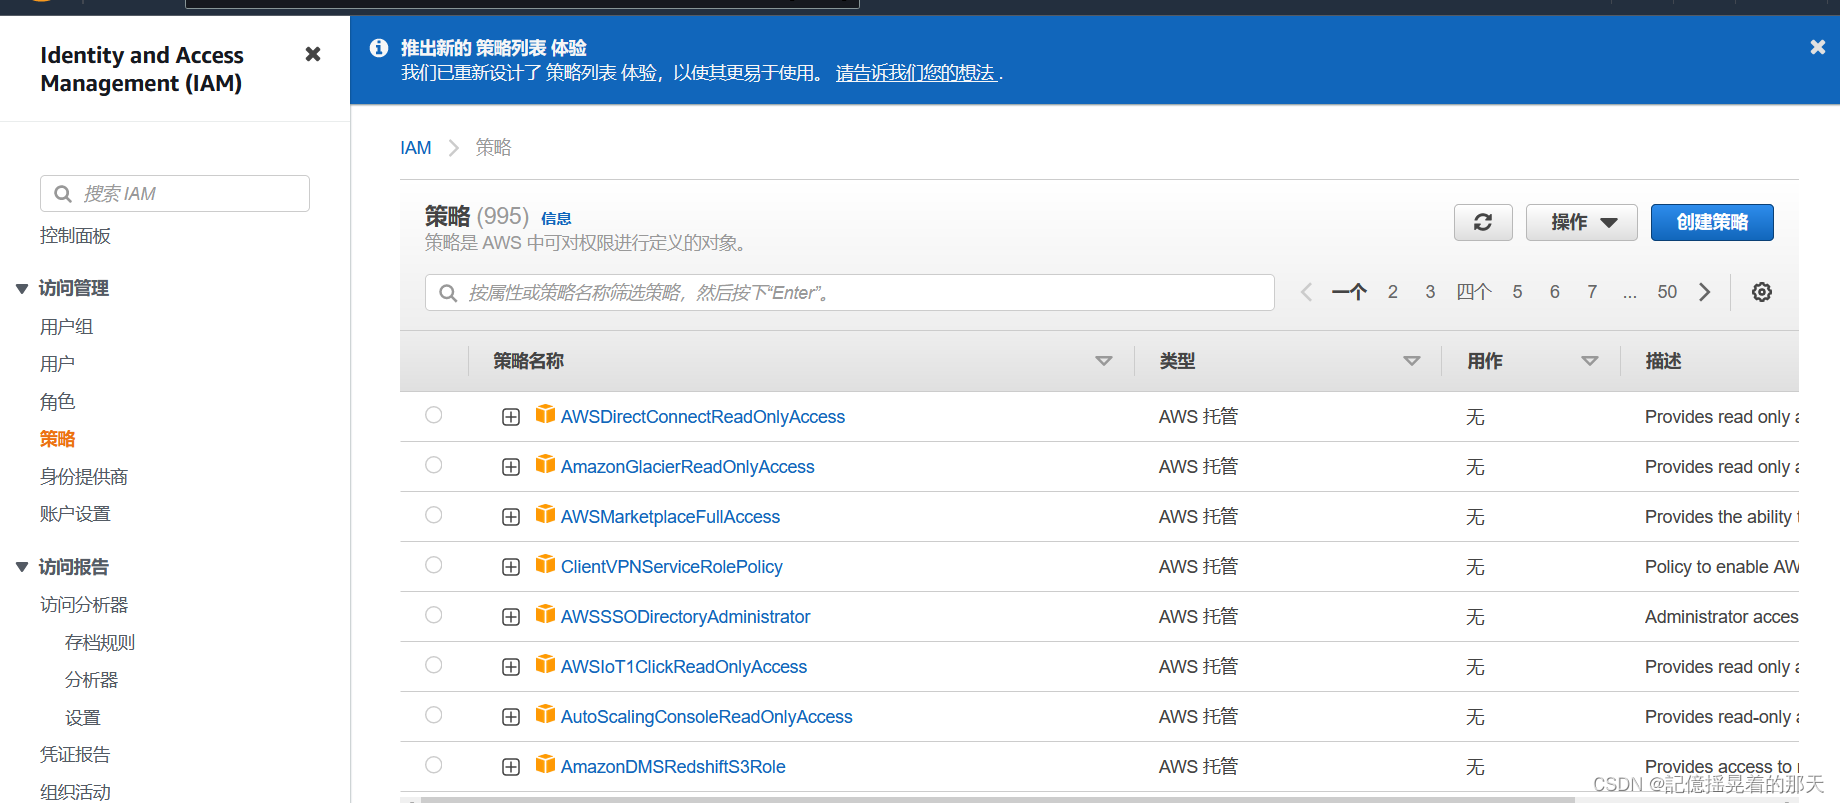Select radio button for AWSMarketplaceFullAccess
The image size is (1840, 803).
(x=433, y=515)
